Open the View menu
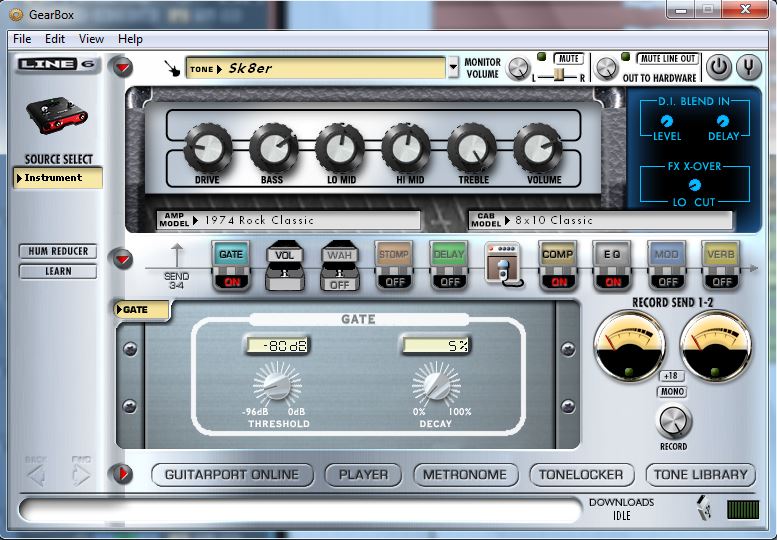777x540 pixels. pos(91,39)
